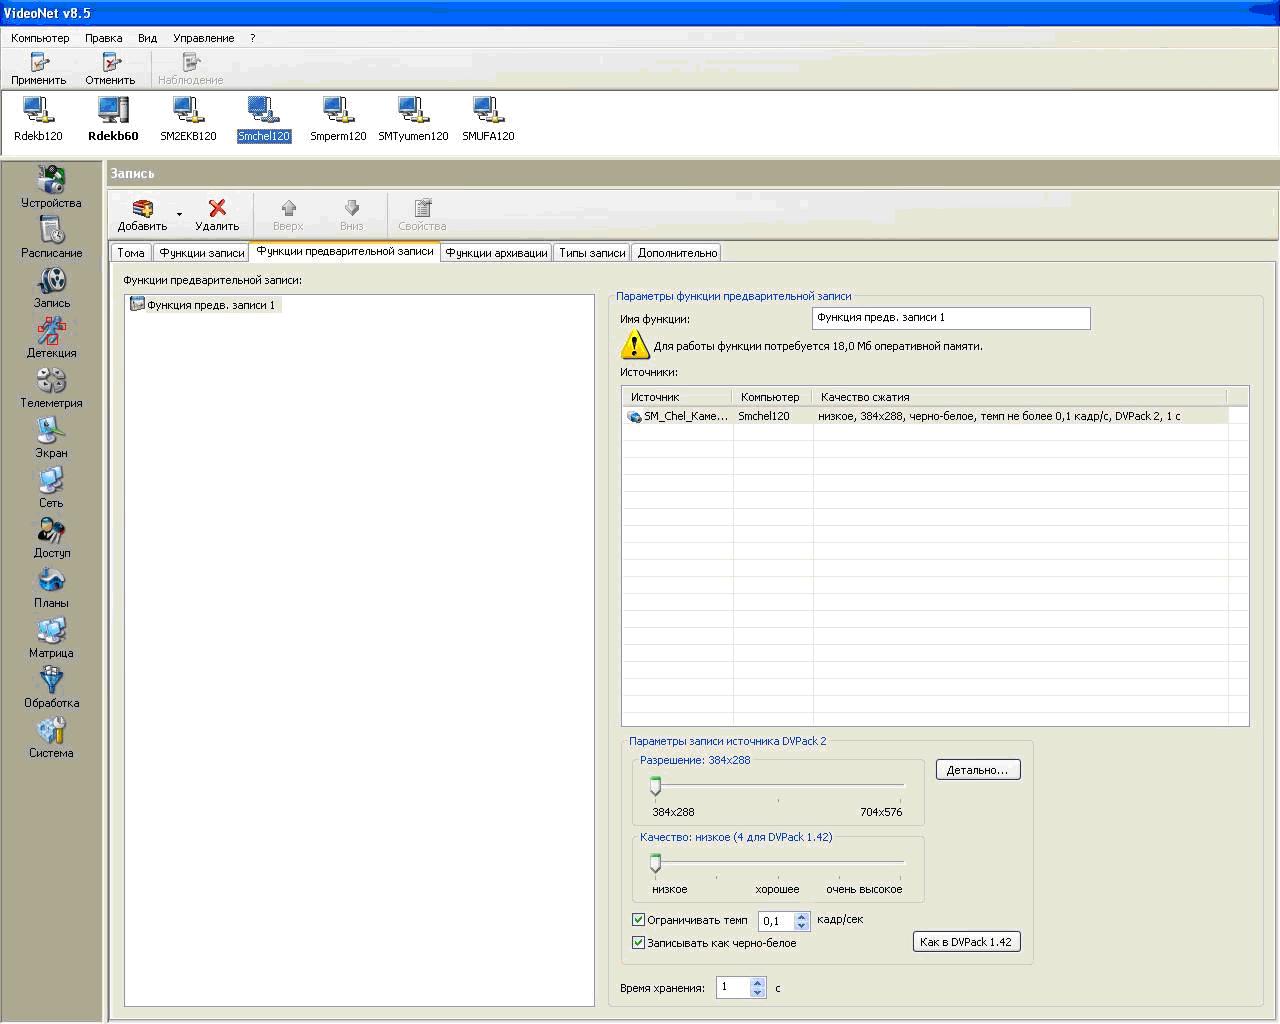The width and height of the screenshot is (1280, 1024).
Task: Open the Телеметрия sidebar section
Action: point(51,387)
